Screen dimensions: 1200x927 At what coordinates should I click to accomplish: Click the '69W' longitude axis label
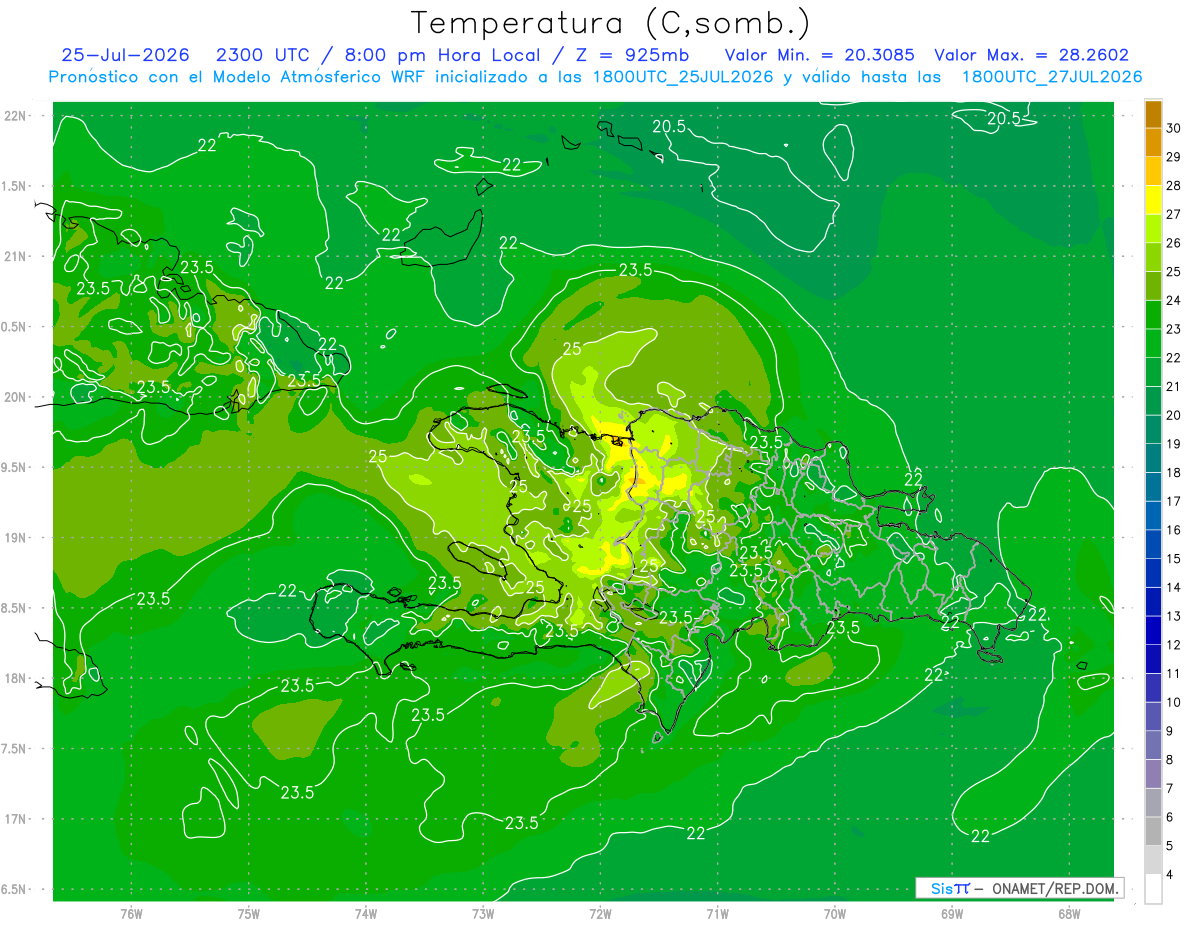click(x=951, y=913)
